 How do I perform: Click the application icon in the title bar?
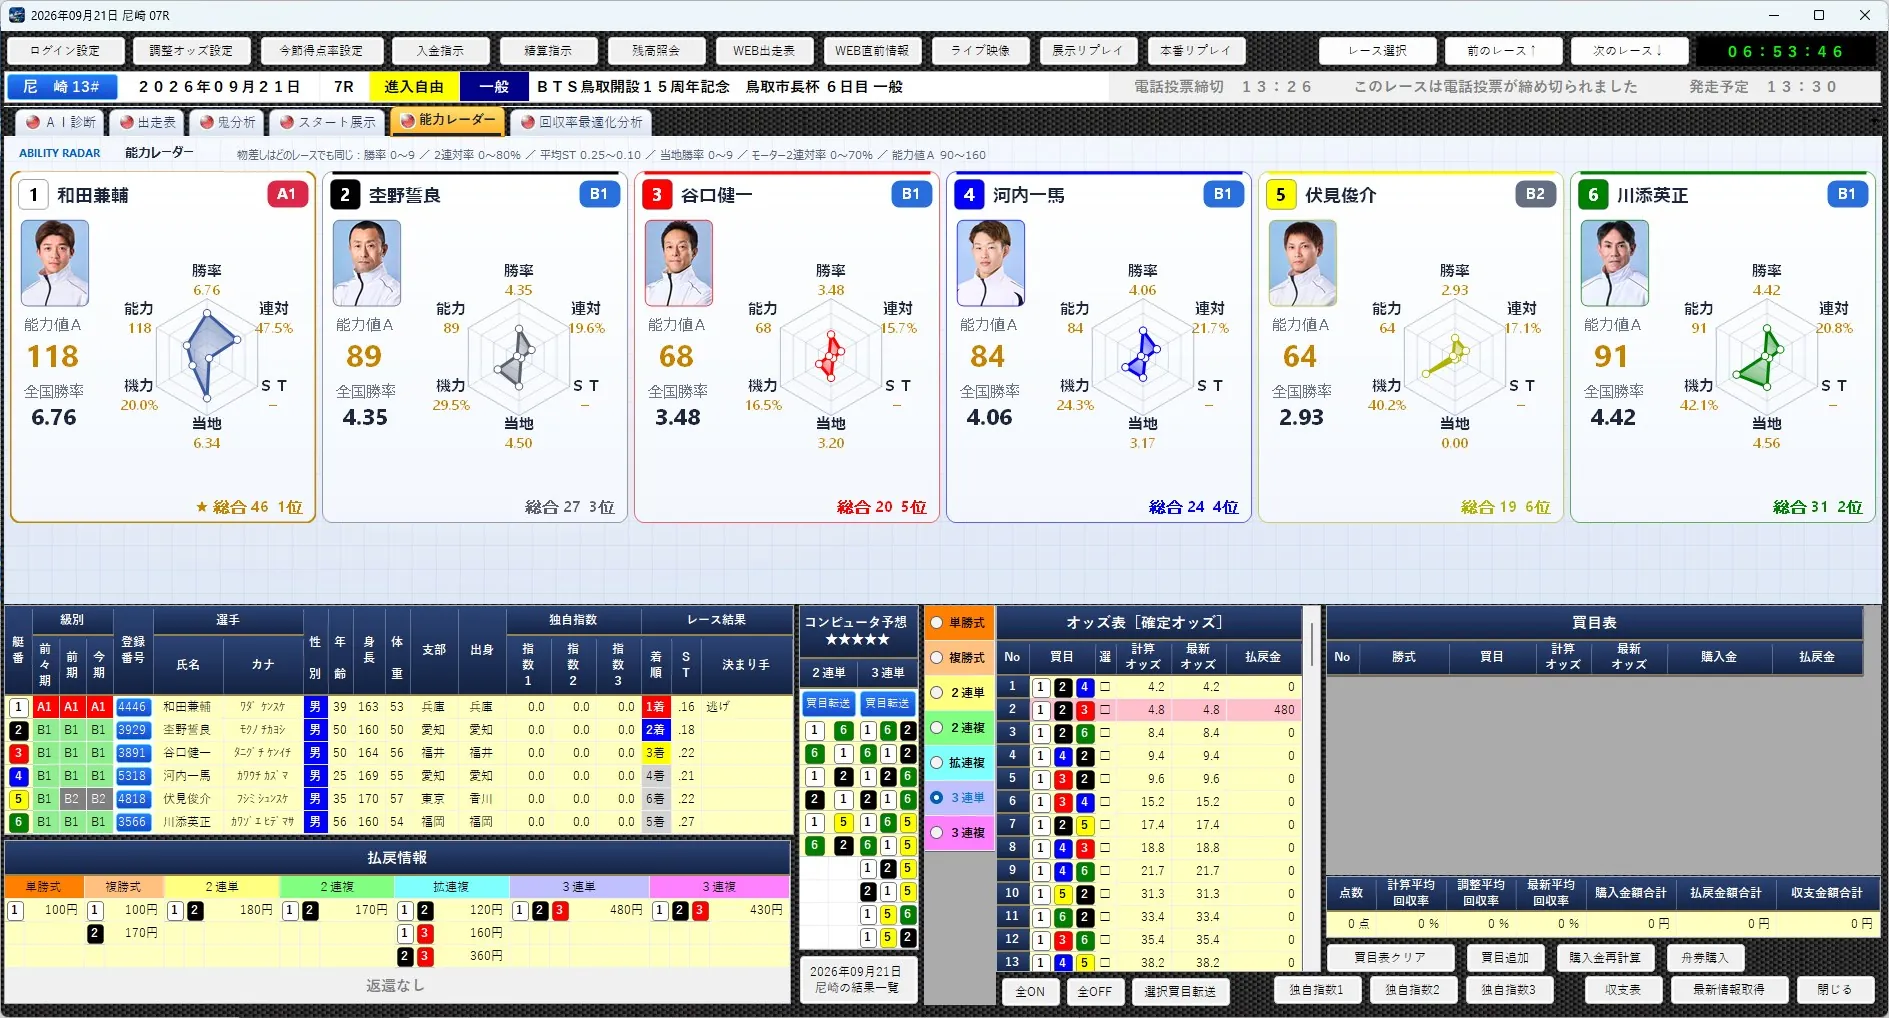pyautogui.click(x=16, y=15)
